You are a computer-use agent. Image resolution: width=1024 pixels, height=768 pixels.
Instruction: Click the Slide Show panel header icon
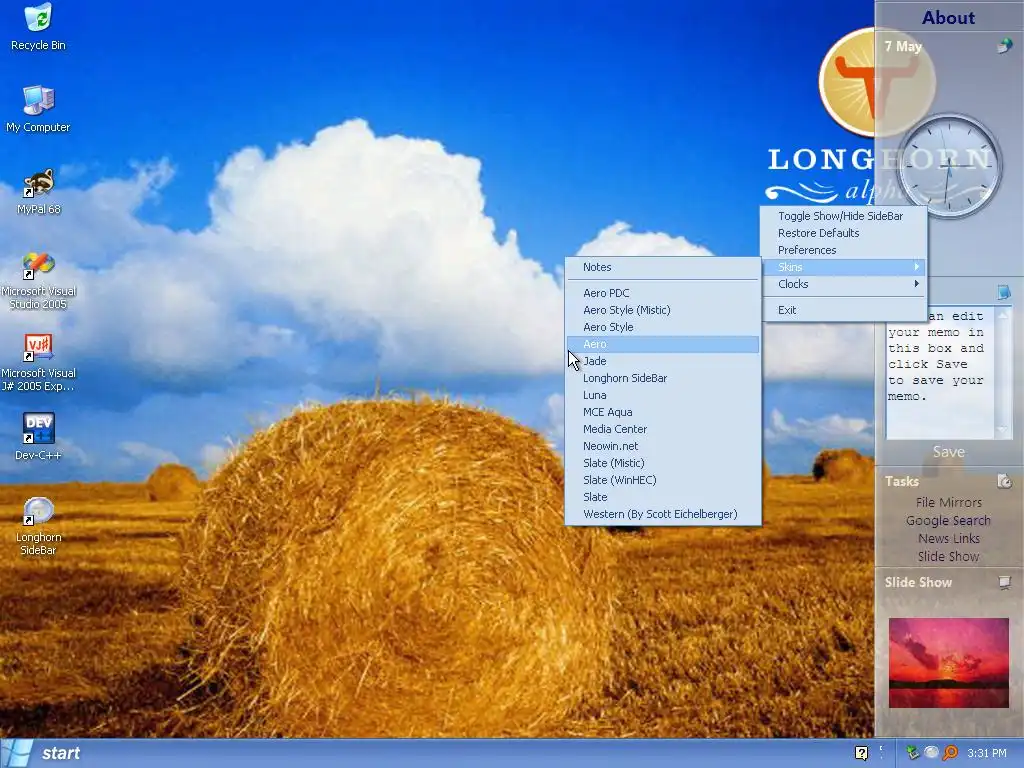[x=1004, y=582]
